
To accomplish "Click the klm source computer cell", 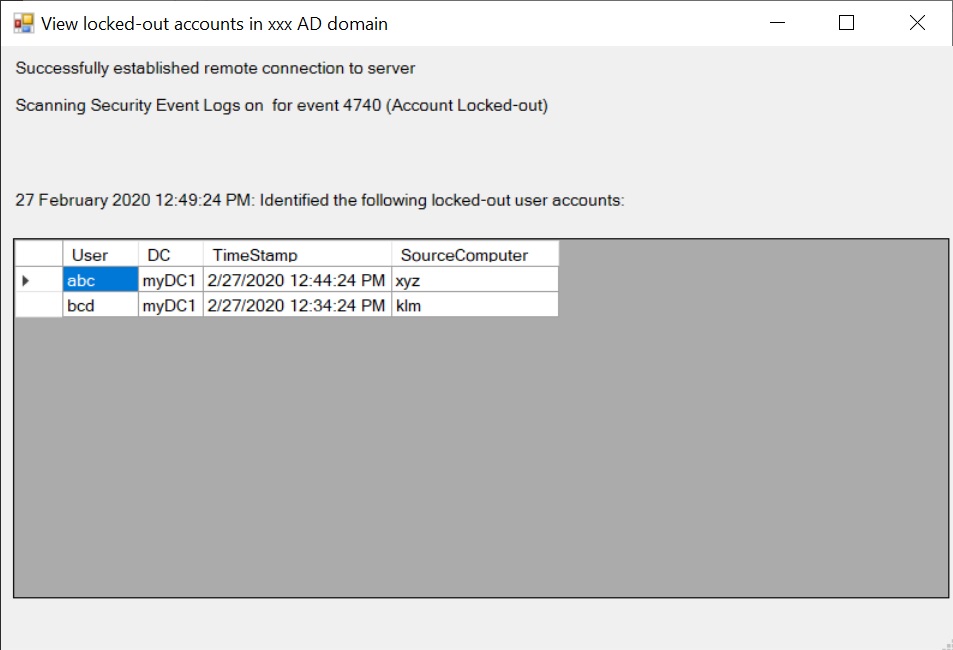I will click(x=475, y=305).
